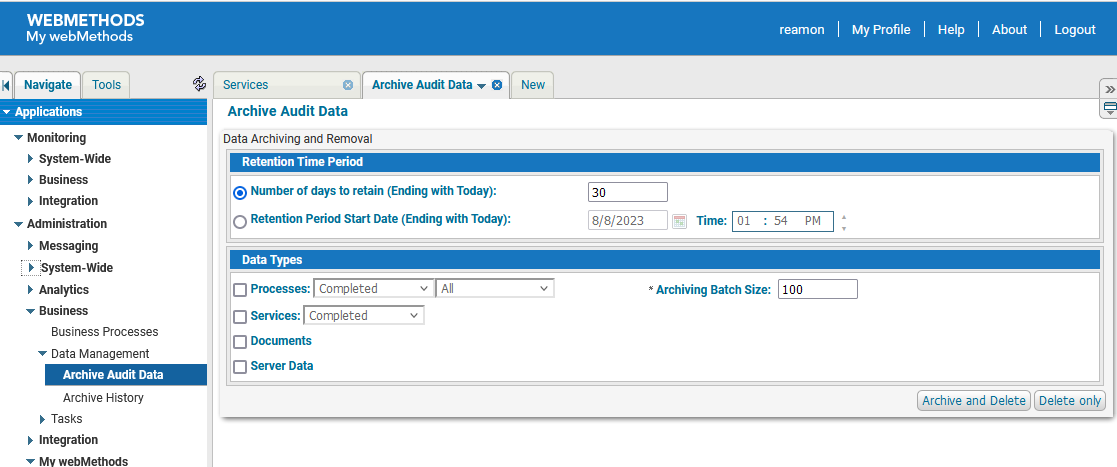Image resolution: width=1117 pixels, height=467 pixels.
Task: Click the Archiving Batch Size field
Action: [x=818, y=289]
